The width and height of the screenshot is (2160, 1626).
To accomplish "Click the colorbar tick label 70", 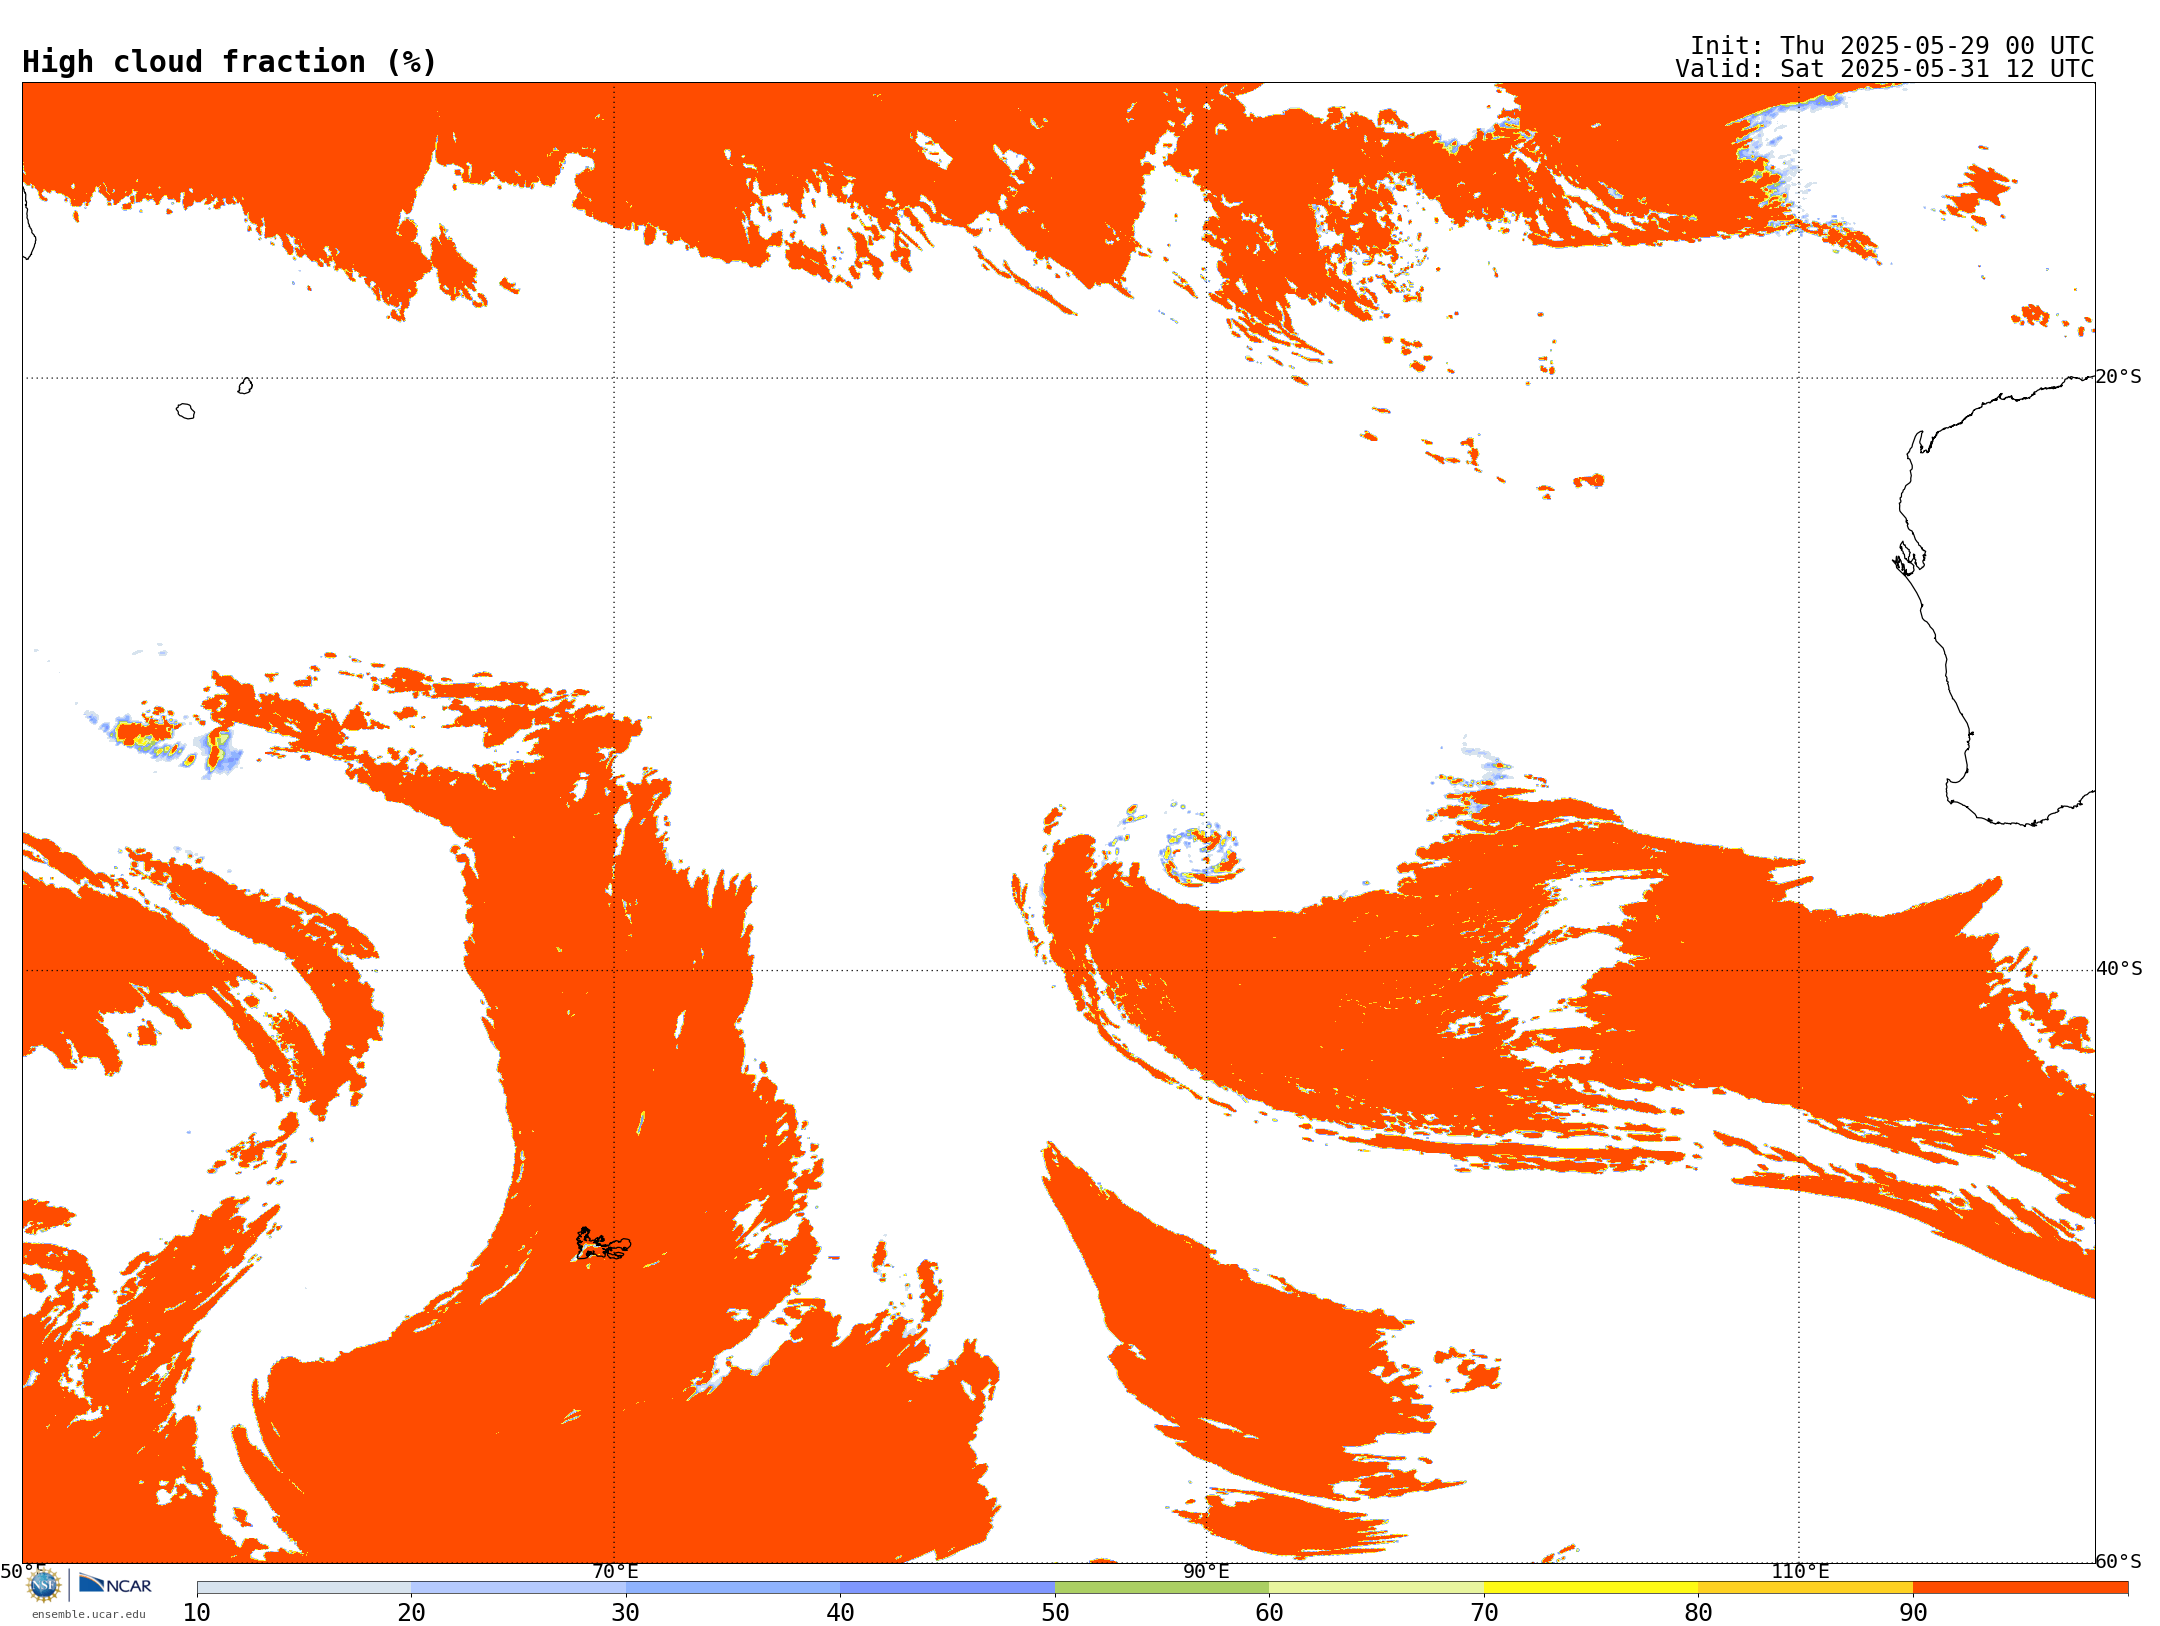I will tap(1484, 1613).
